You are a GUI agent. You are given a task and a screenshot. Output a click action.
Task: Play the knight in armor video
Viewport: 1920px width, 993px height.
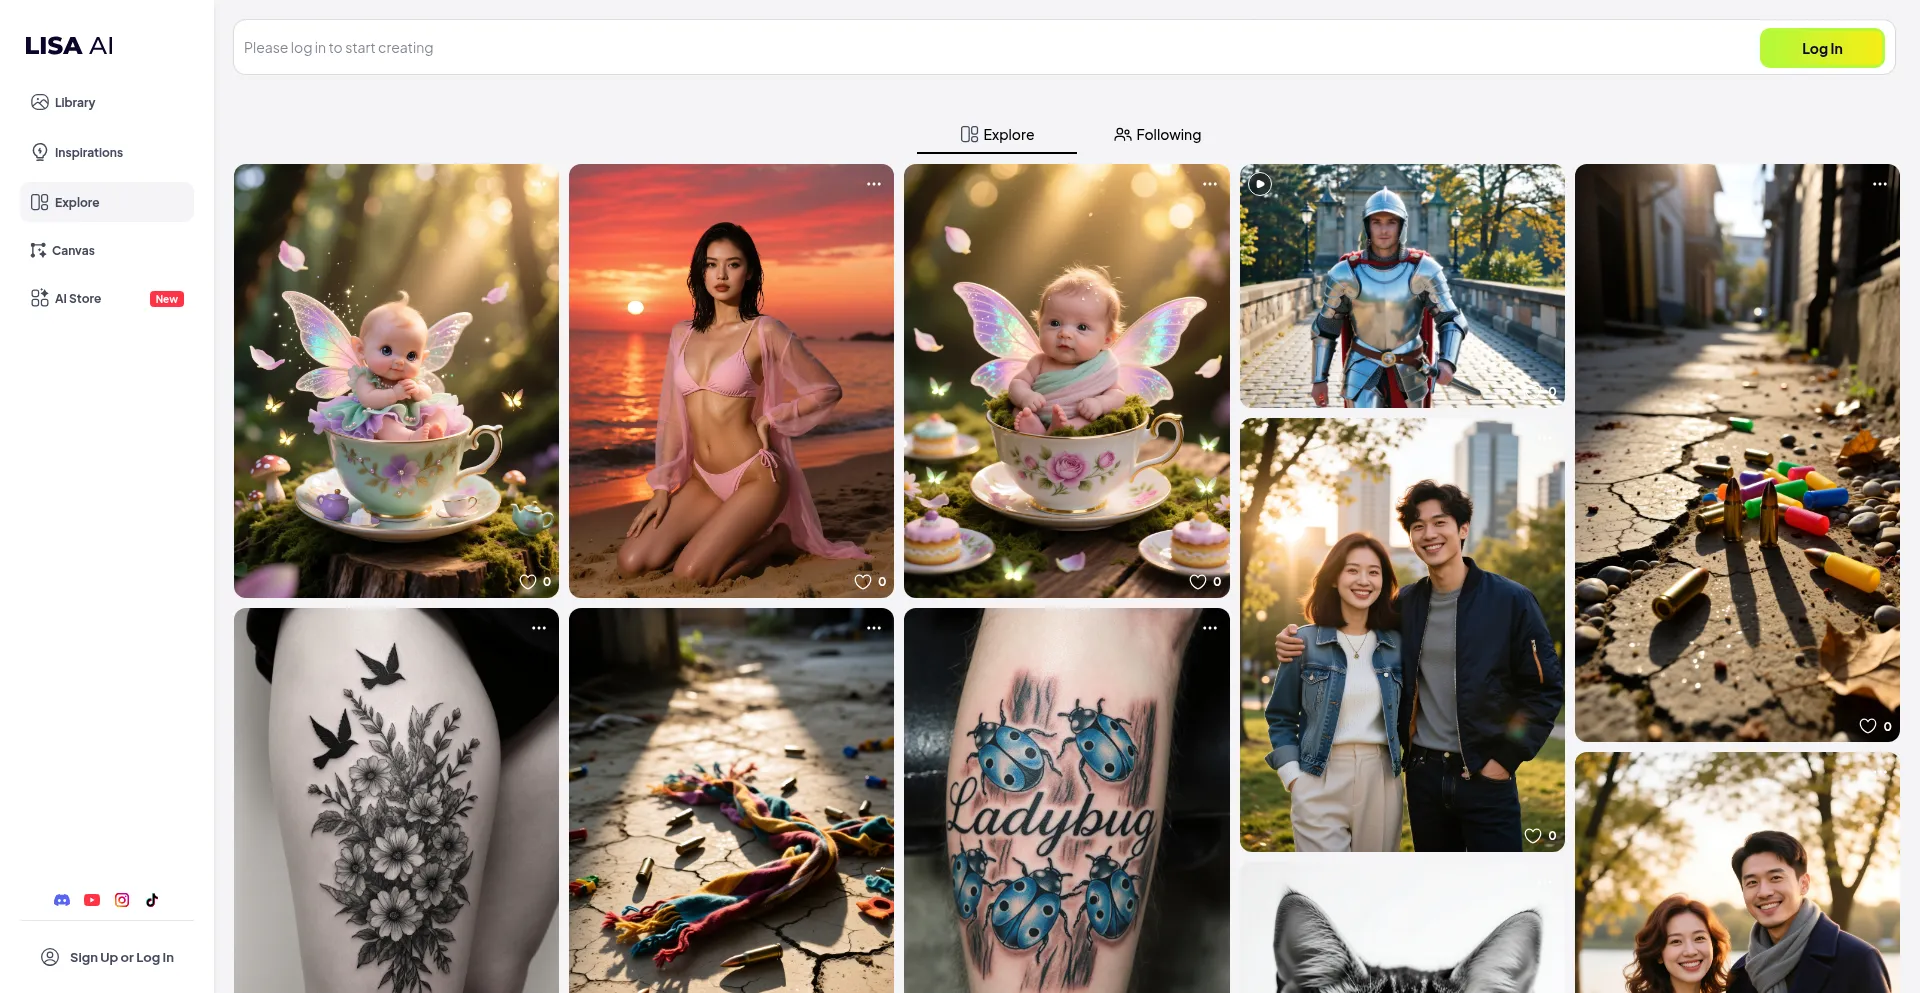click(1260, 184)
